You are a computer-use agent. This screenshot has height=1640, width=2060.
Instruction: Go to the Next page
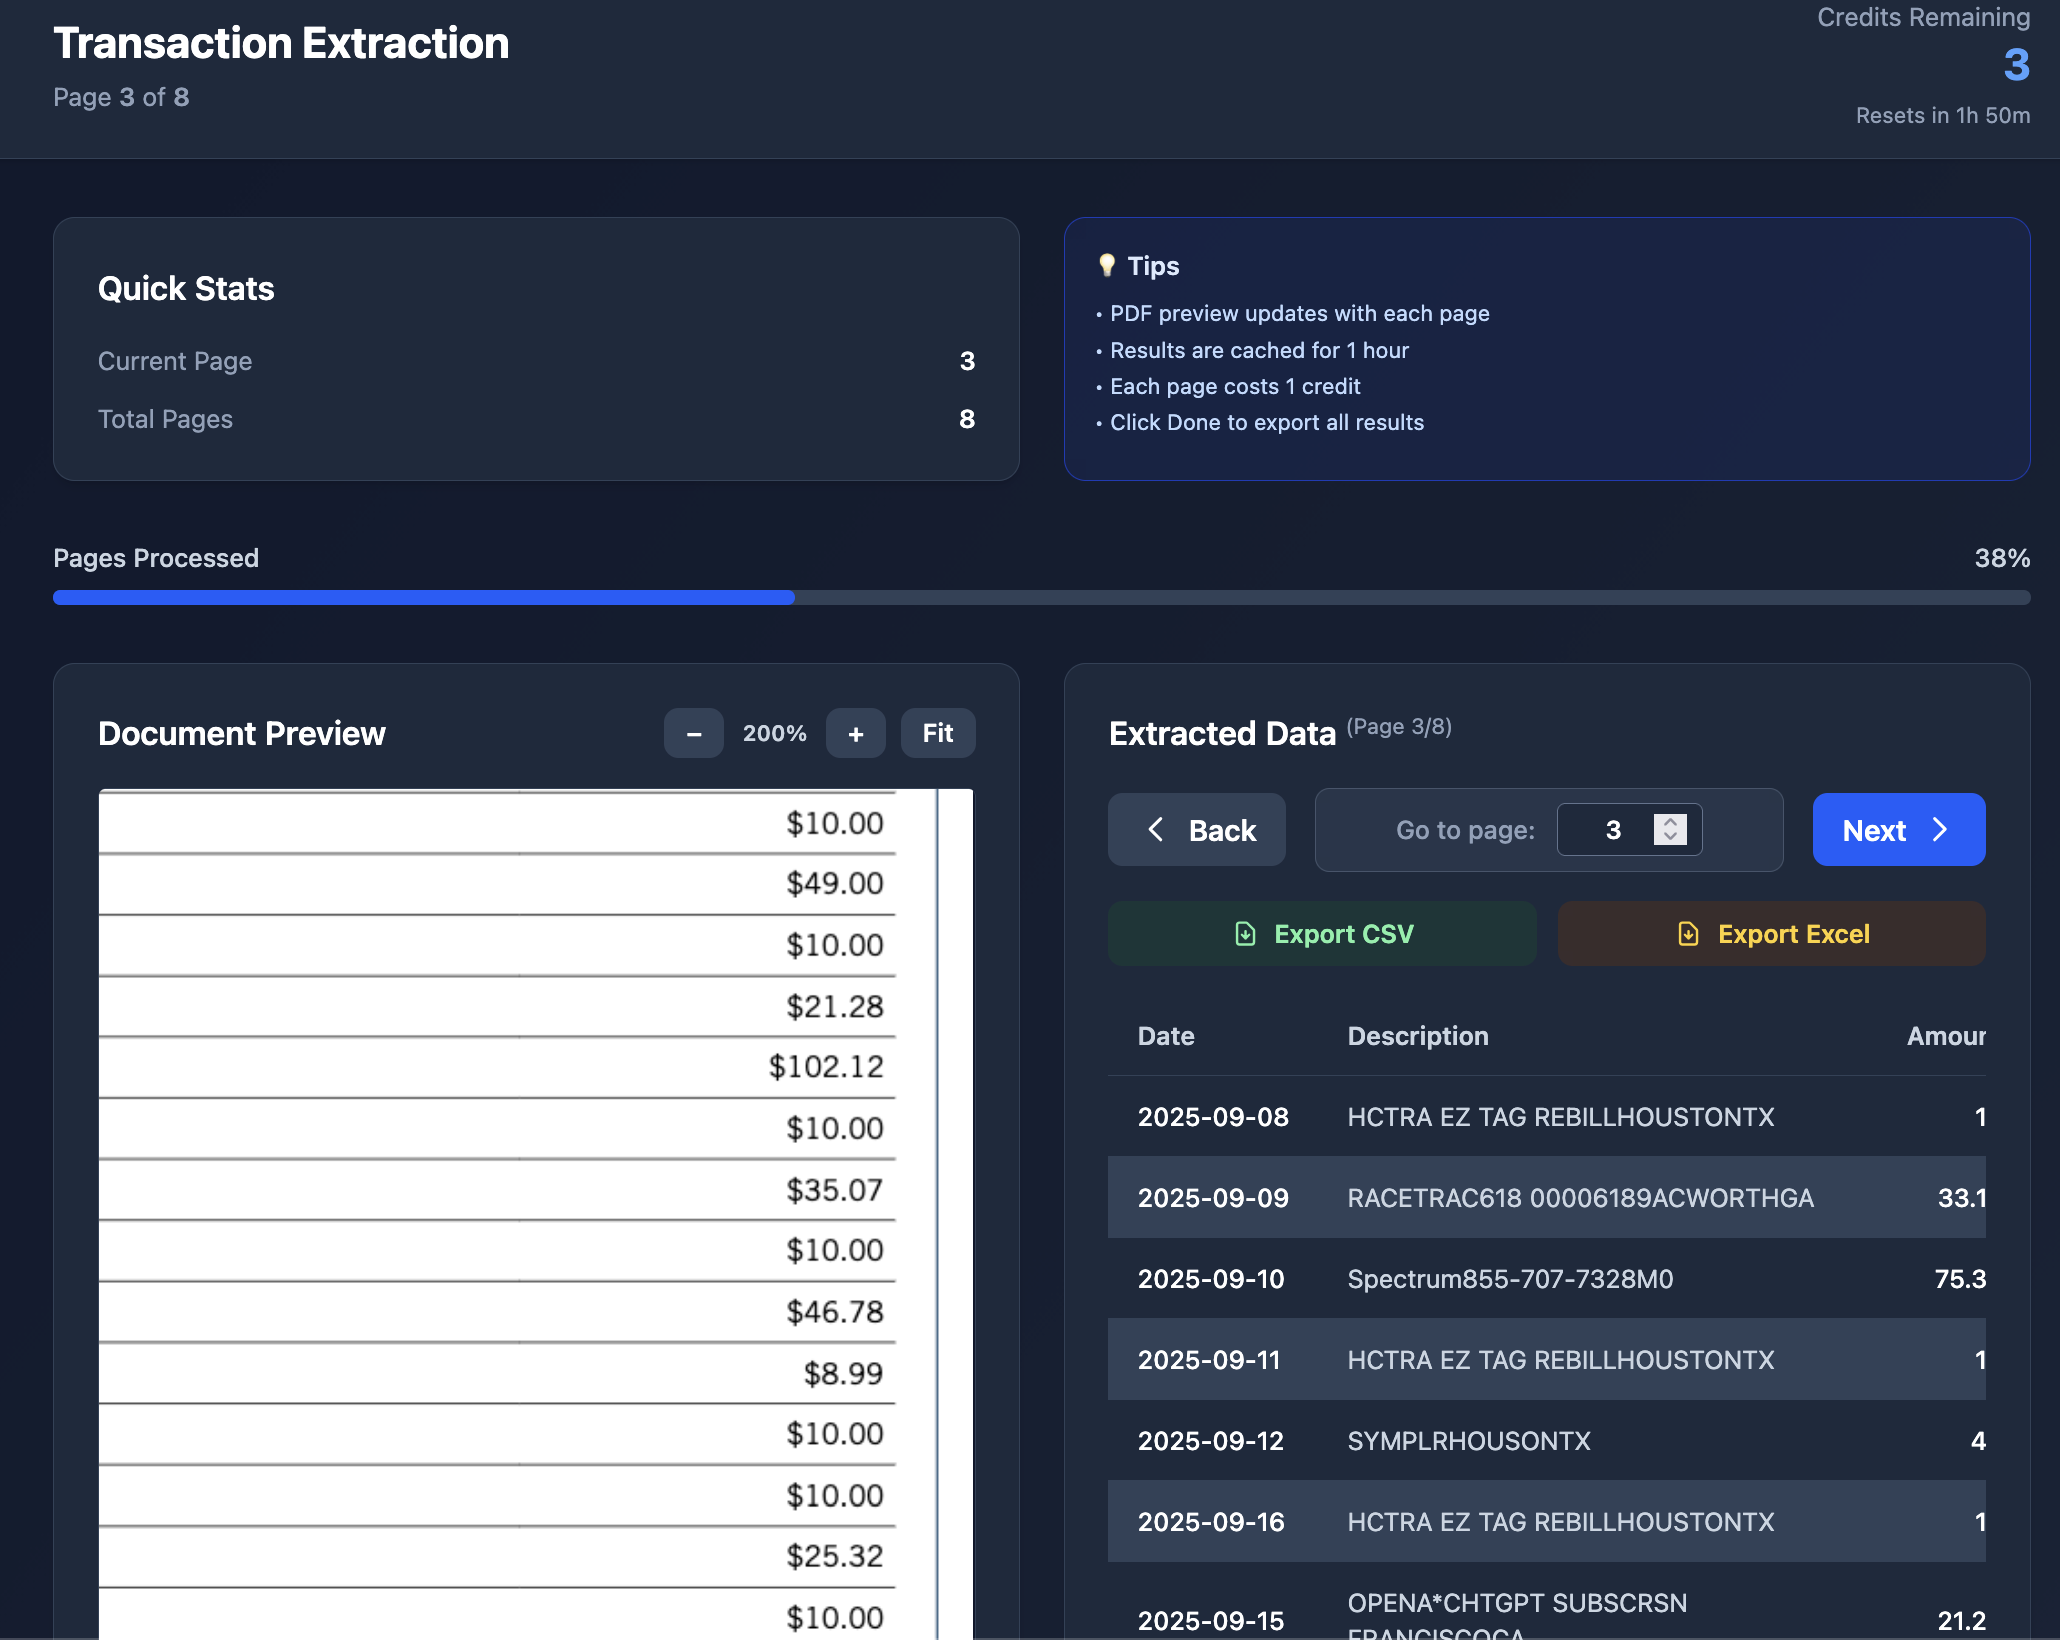(x=1898, y=830)
